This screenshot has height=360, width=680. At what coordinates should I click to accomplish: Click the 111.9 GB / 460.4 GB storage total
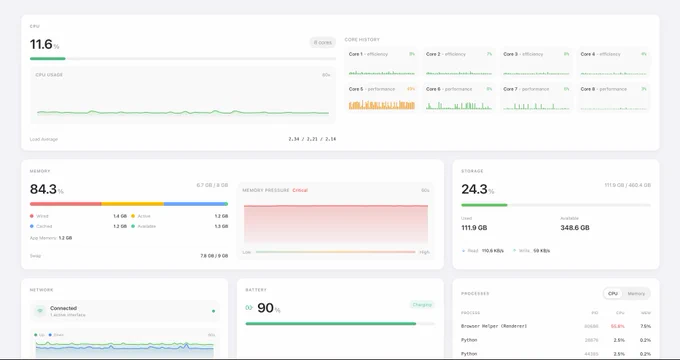click(628, 185)
